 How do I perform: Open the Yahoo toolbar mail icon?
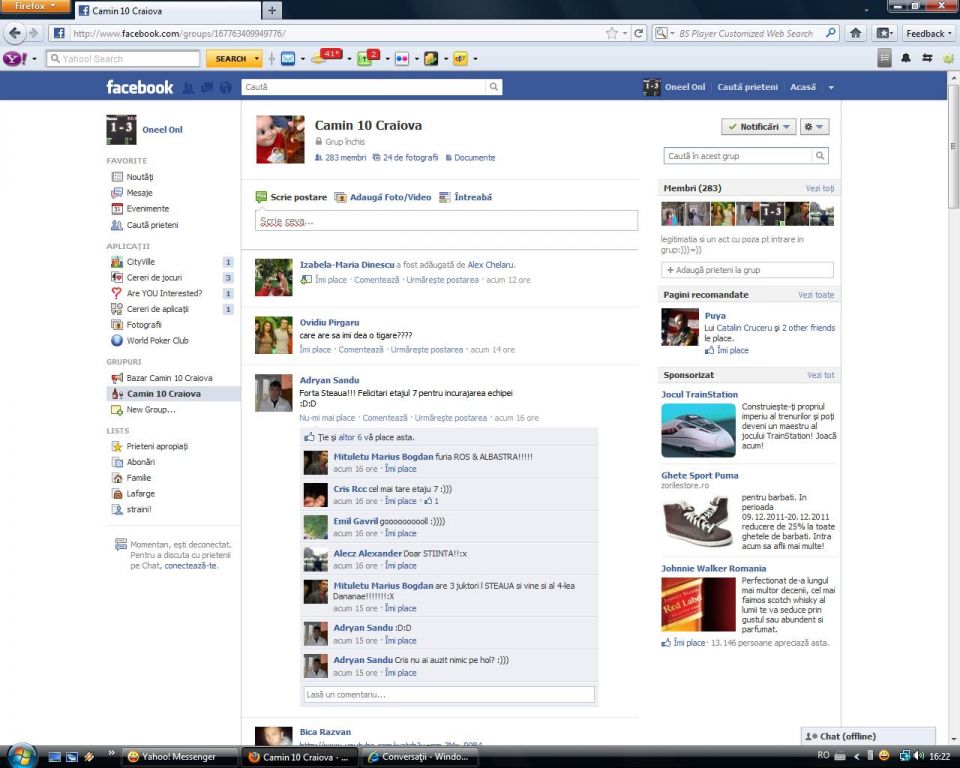[288, 59]
